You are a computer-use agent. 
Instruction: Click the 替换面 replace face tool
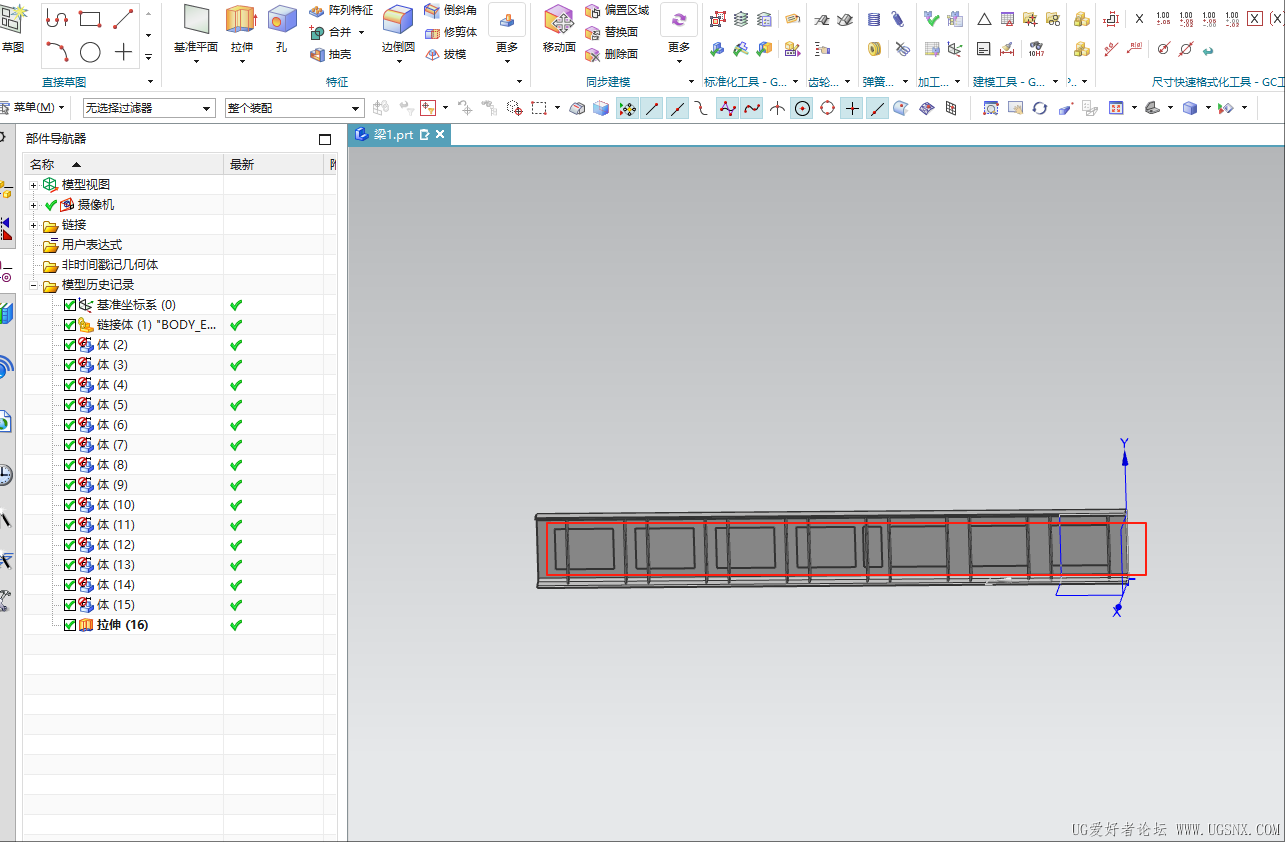(612, 32)
